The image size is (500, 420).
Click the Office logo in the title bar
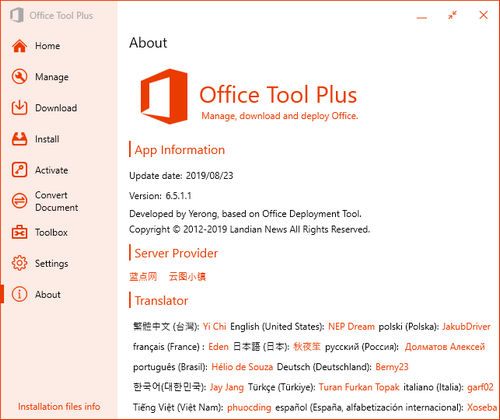point(17,15)
